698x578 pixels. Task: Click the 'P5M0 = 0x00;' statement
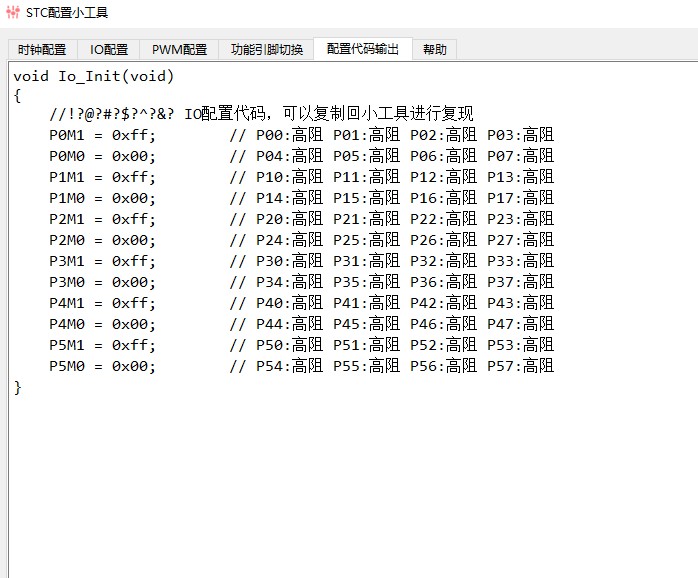102,366
